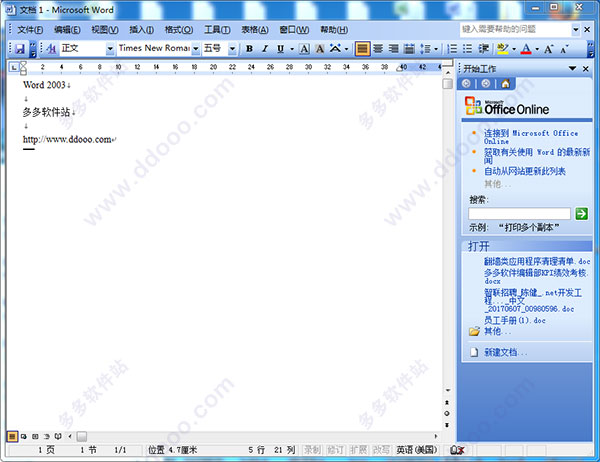The height and width of the screenshot is (462, 600).
Task: Click the task pane Forward arrow icon
Action: coord(486,83)
